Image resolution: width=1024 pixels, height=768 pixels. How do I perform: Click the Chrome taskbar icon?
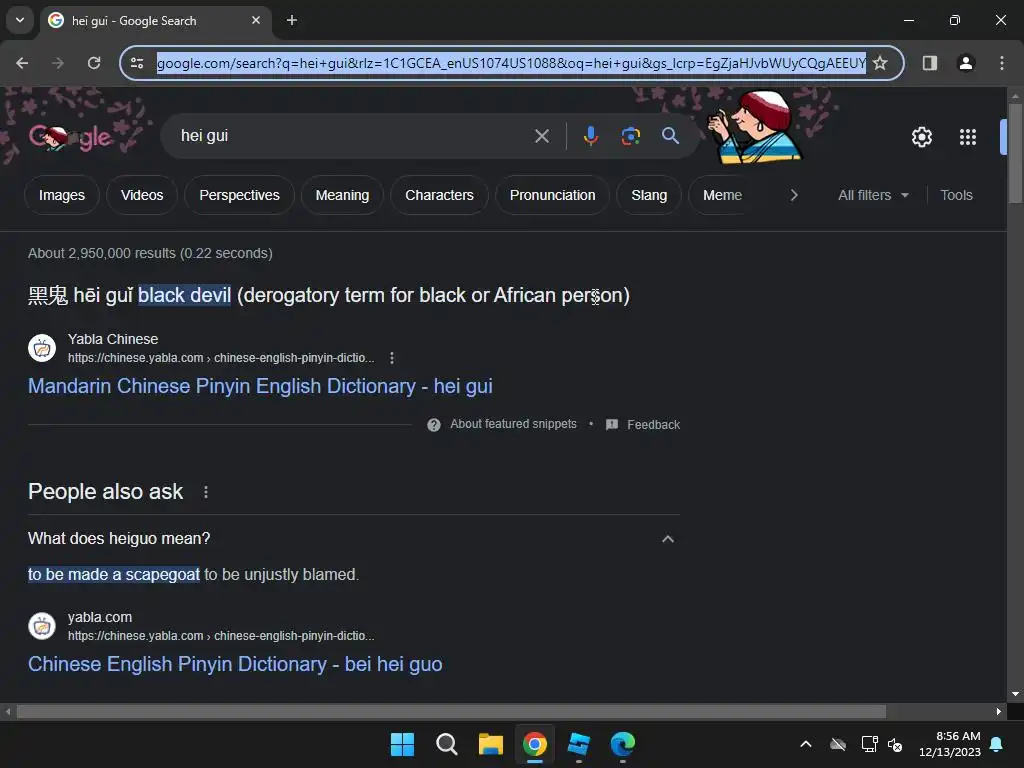click(x=535, y=744)
